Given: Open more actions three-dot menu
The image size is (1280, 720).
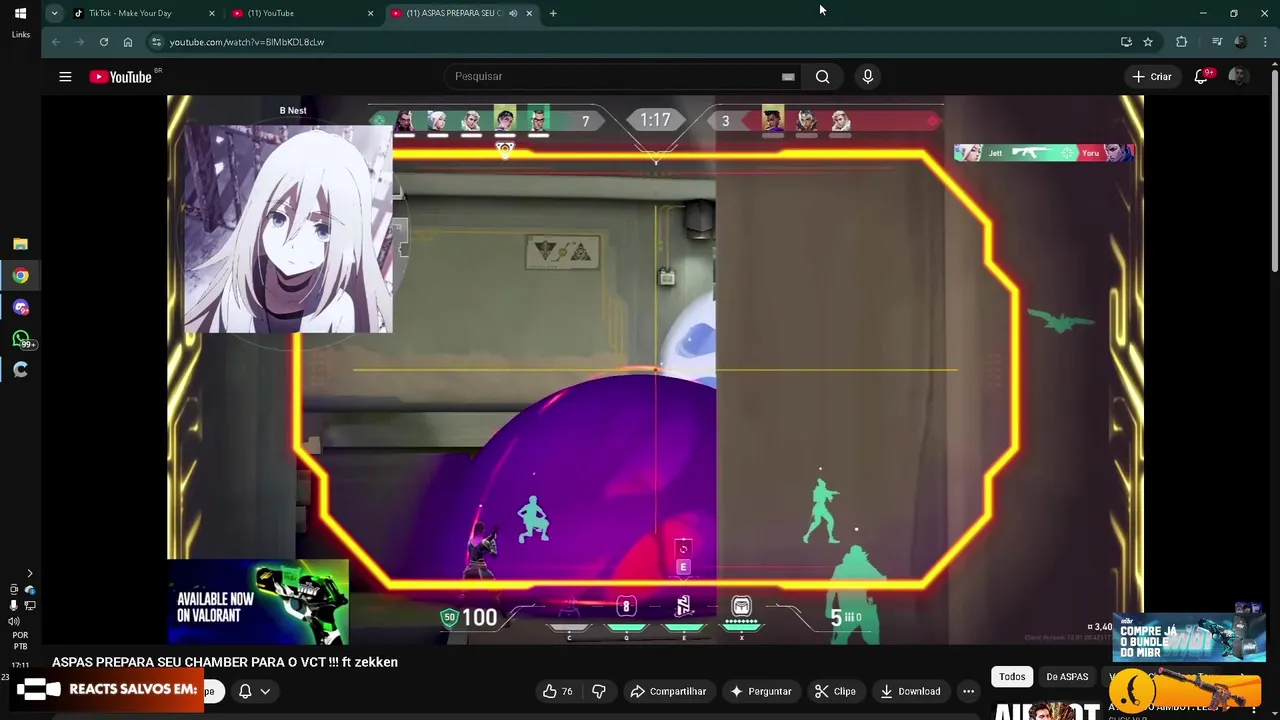Looking at the screenshot, I should [x=968, y=691].
